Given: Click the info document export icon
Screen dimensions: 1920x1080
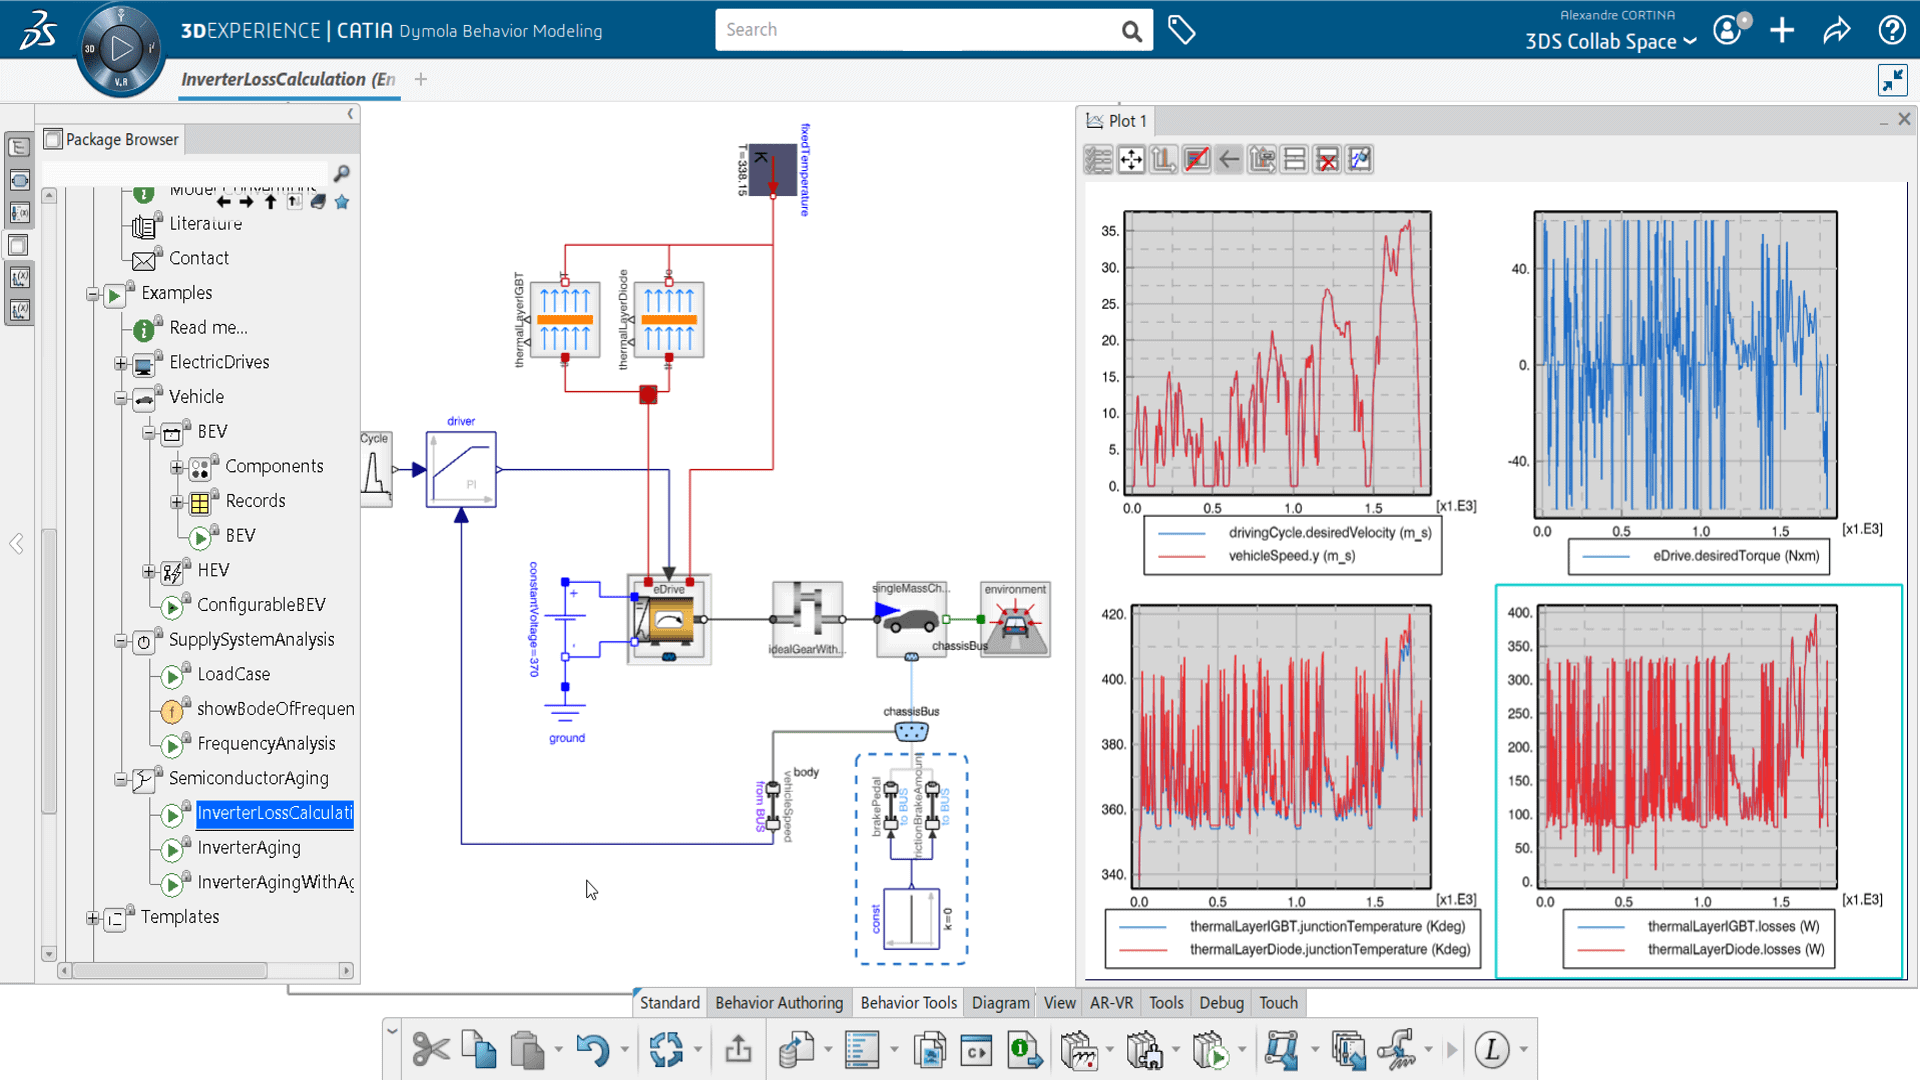Looking at the screenshot, I should tap(1024, 1050).
